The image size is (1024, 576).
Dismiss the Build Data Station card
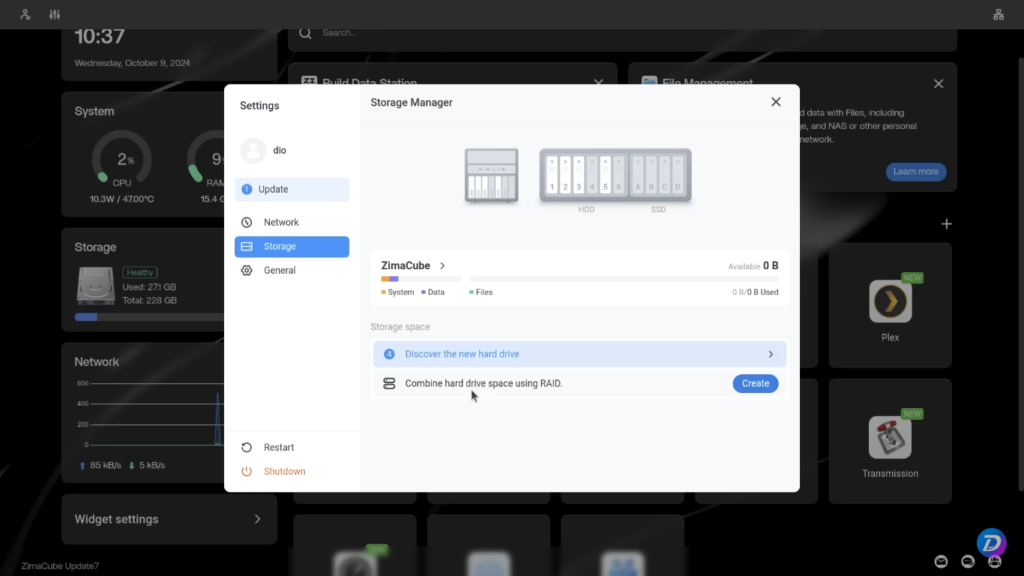pos(598,82)
